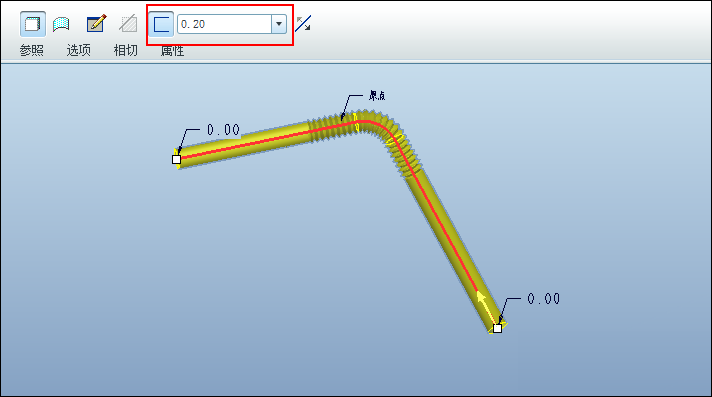Screen dimensions: 712x397
Task: Click the 原点 origin label
Action: [x=377, y=96]
